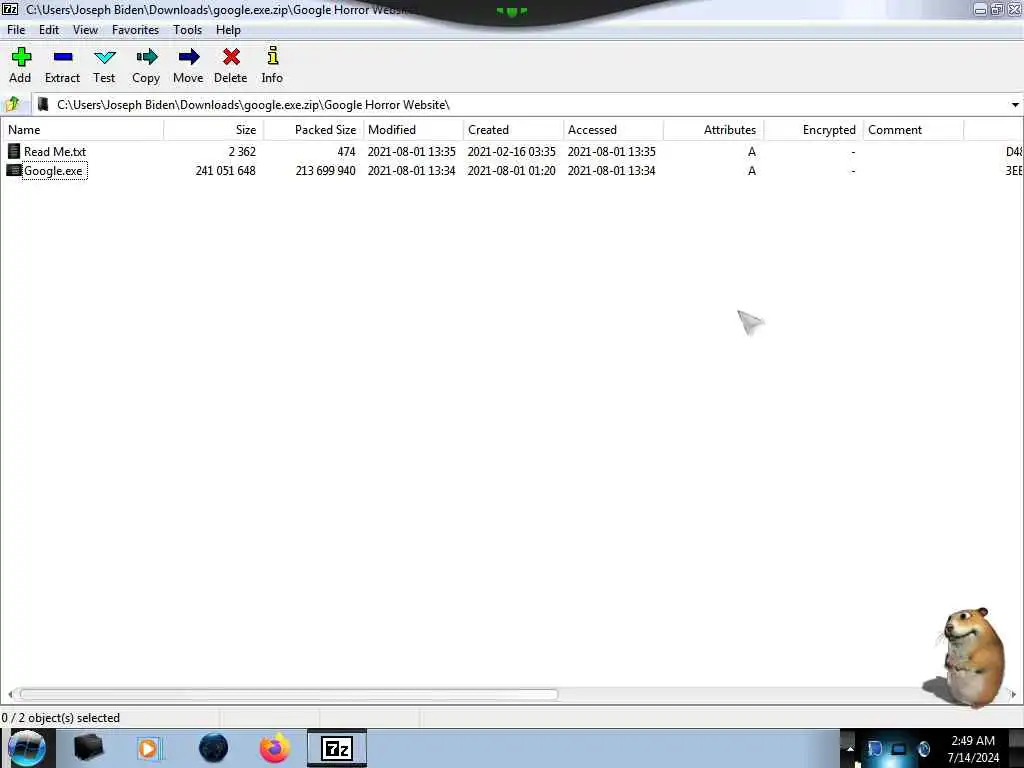Click accessed date 2021-08-01 13:35
The width and height of the screenshot is (1024, 768).
coord(611,152)
